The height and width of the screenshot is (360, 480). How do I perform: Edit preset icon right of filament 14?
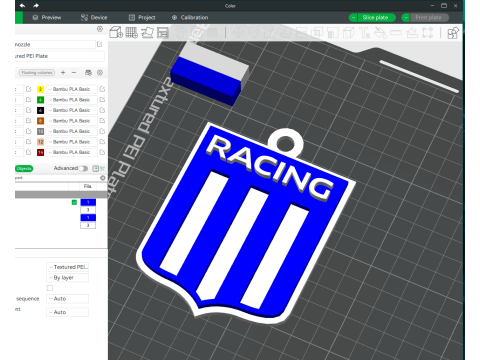click(102, 152)
